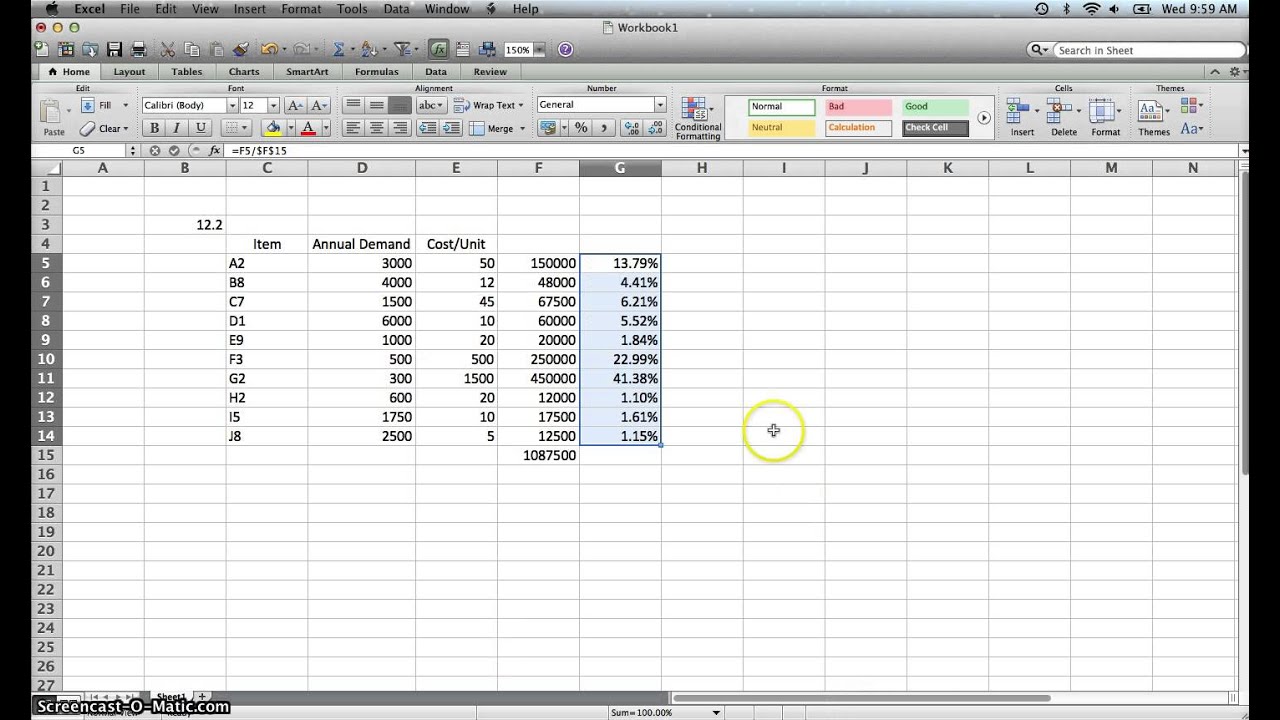Align text right in cell
The height and width of the screenshot is (720, 1280).
(x=400, y=128)
